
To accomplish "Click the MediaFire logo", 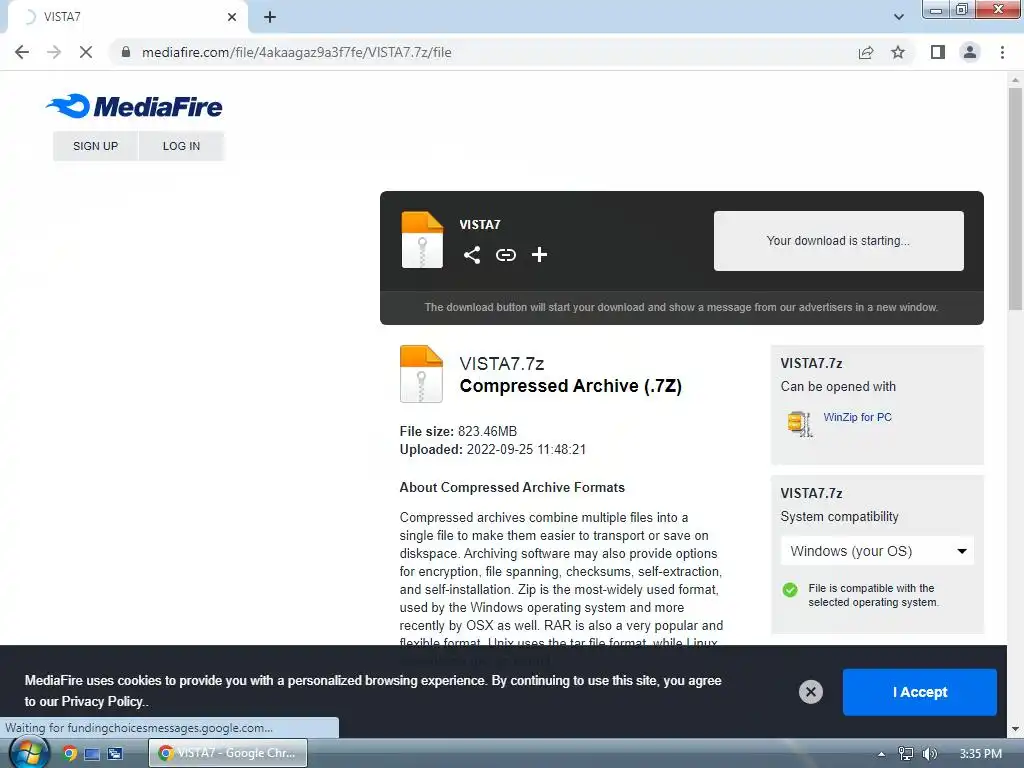I will (x=135, y=106).
